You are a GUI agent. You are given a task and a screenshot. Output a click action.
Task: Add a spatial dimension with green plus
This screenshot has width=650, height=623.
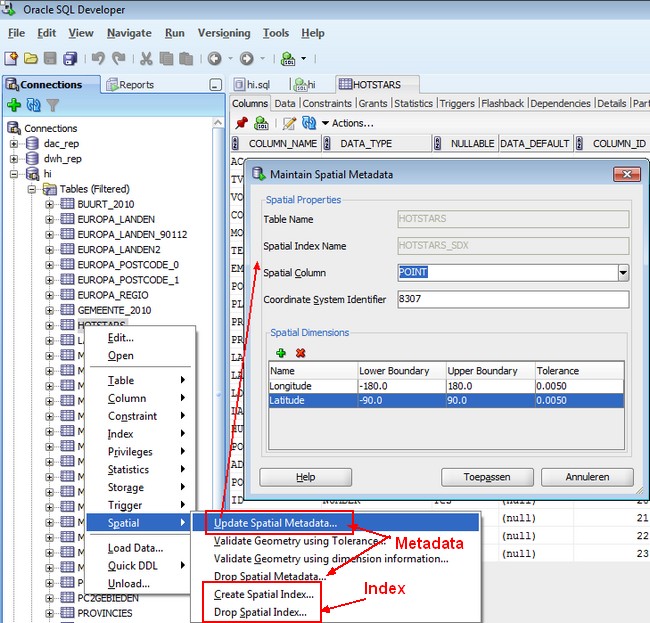[x=281, y=352]
